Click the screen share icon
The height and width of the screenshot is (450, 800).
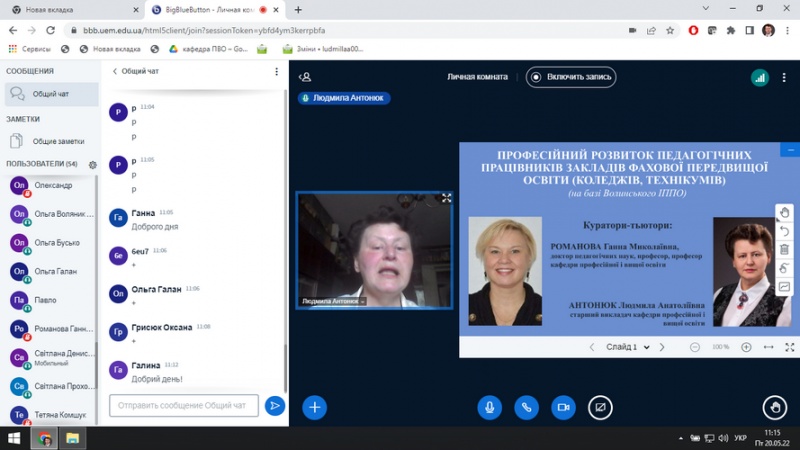(600, 407)
